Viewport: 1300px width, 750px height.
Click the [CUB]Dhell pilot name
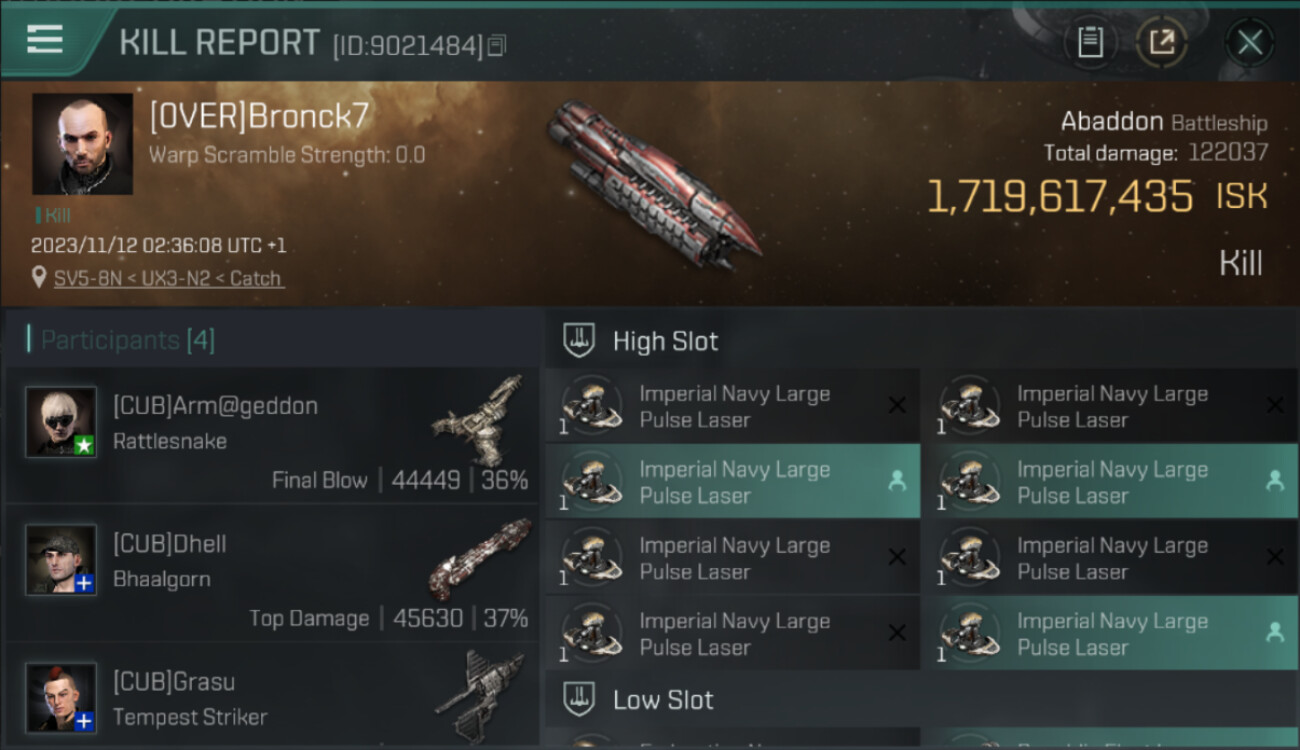click(170, 544)
